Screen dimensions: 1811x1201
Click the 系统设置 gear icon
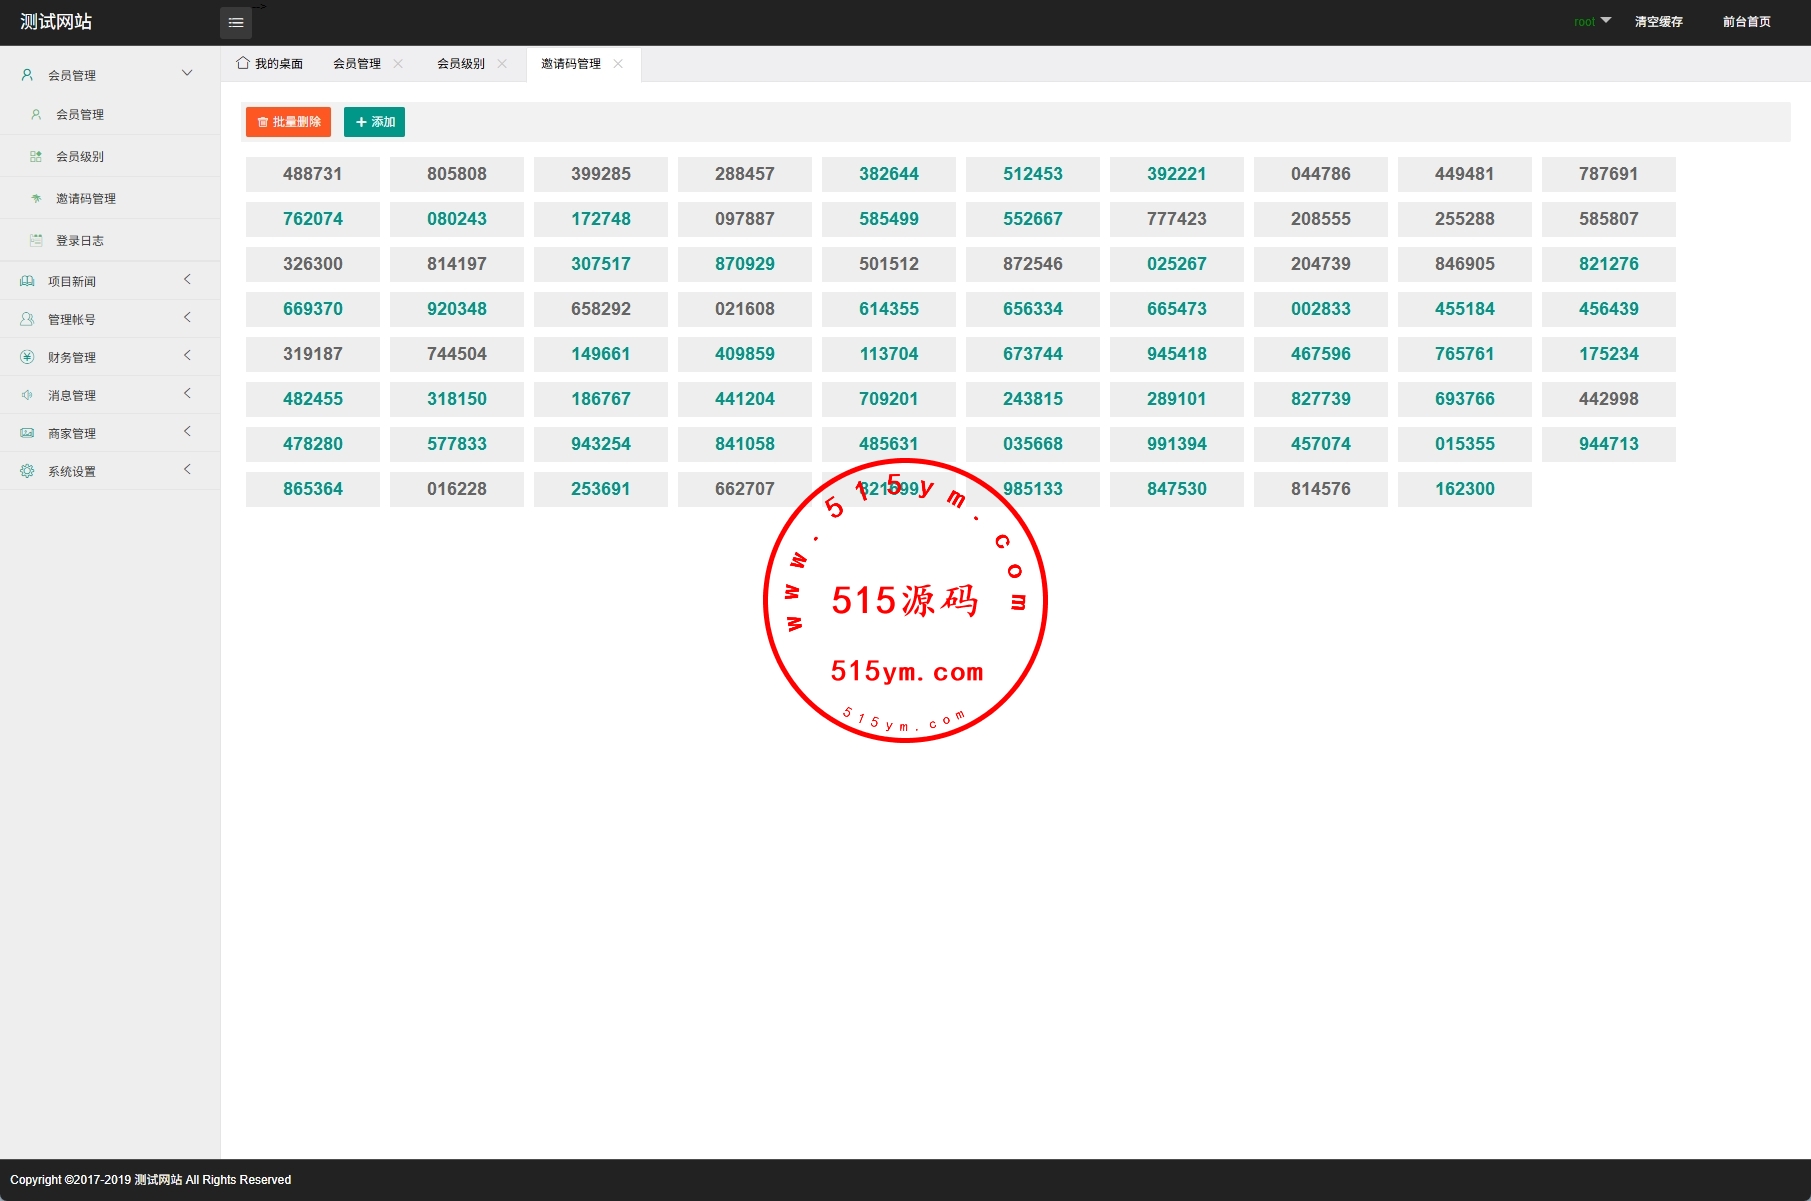[x=27, y=471]
